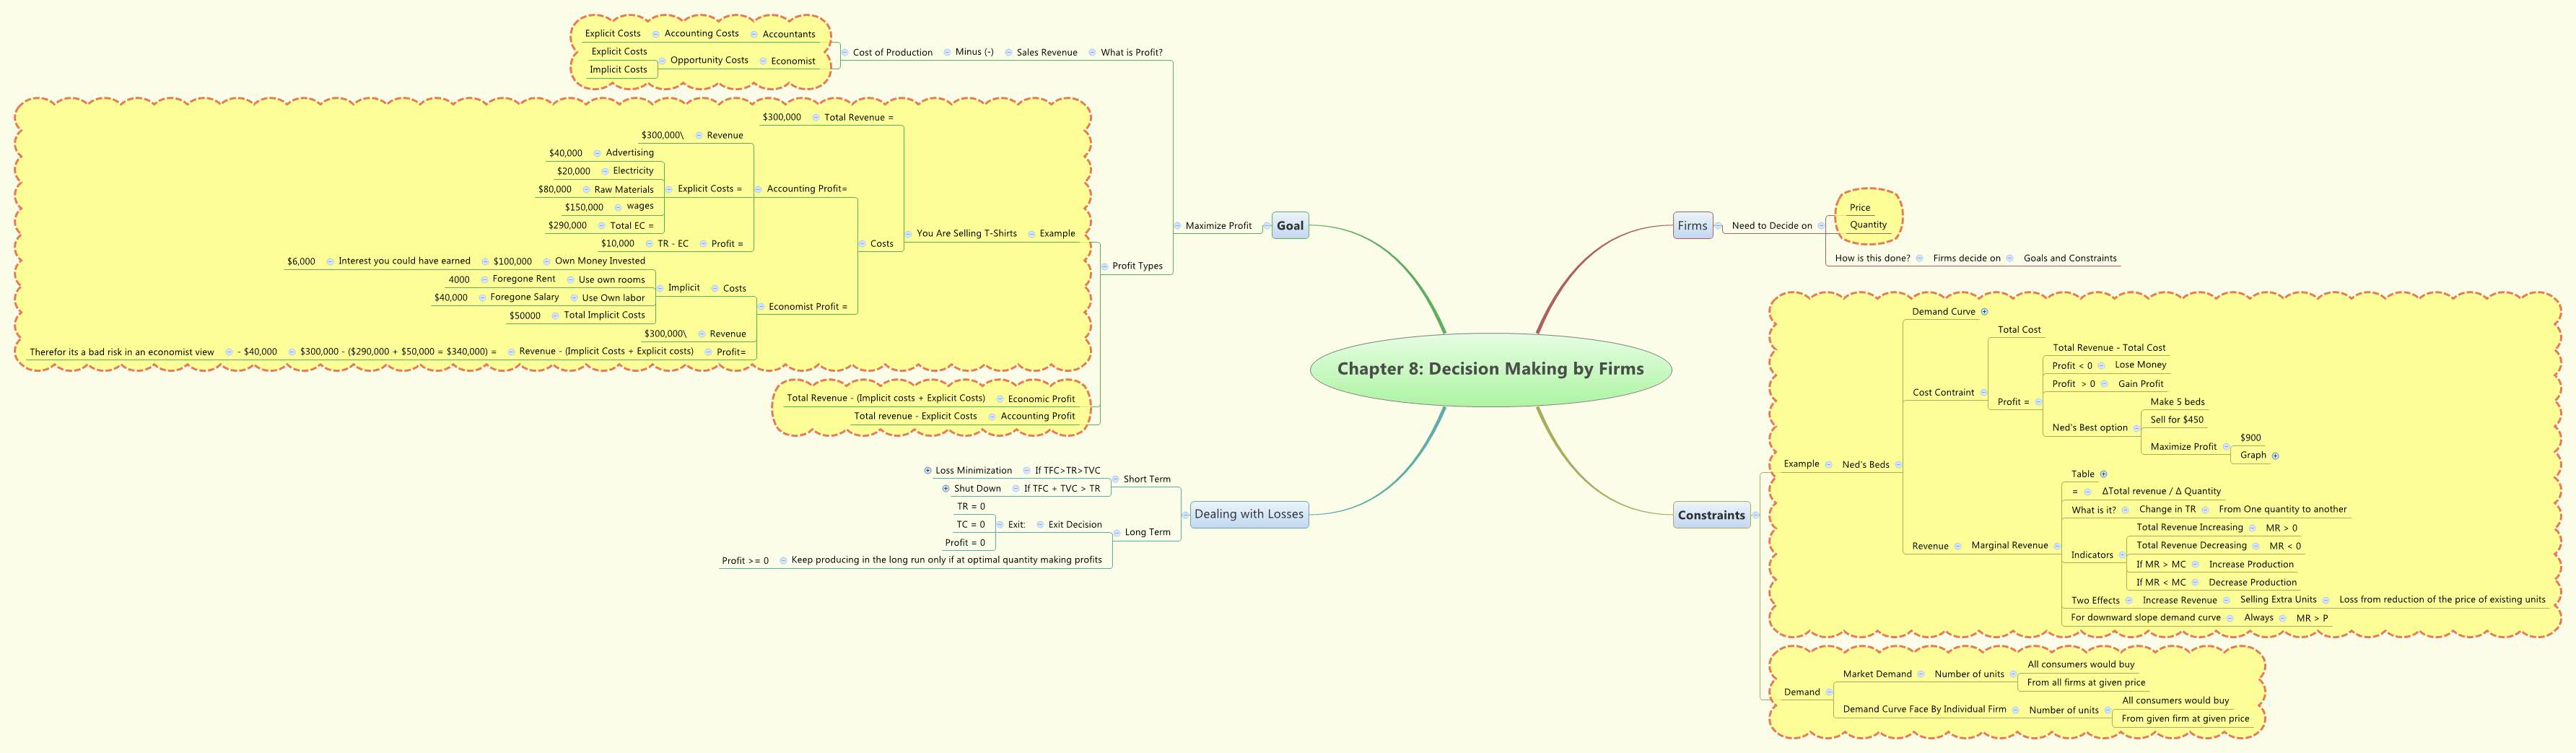
Task: Collapse the Indicators sub-branch
Action: coord(2122,555)
